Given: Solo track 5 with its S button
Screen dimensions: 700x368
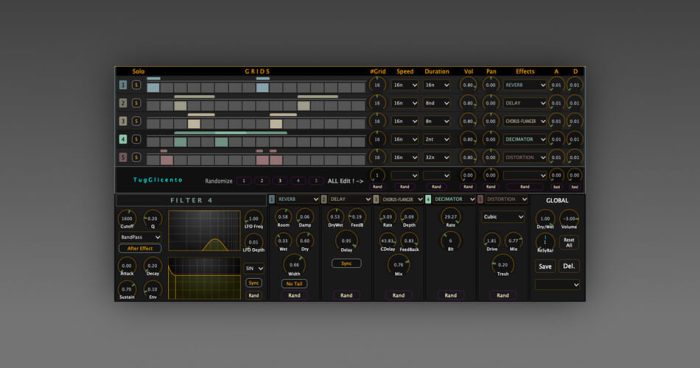Looking at the screenshot, I should coord(136,157).
